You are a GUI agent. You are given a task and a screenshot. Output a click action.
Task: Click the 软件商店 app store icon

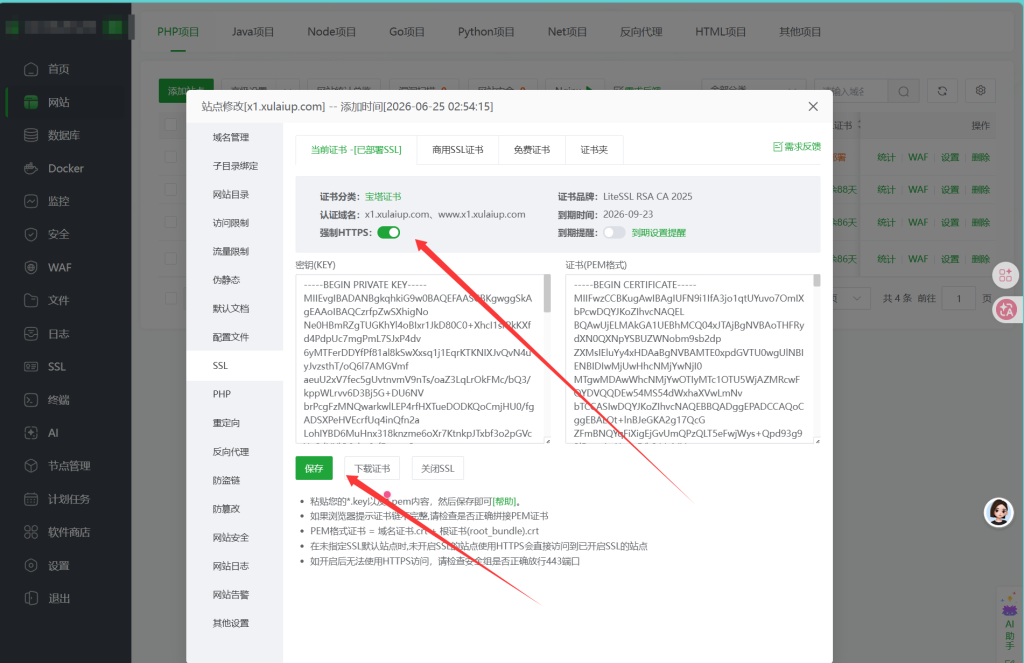click(31, 532)
